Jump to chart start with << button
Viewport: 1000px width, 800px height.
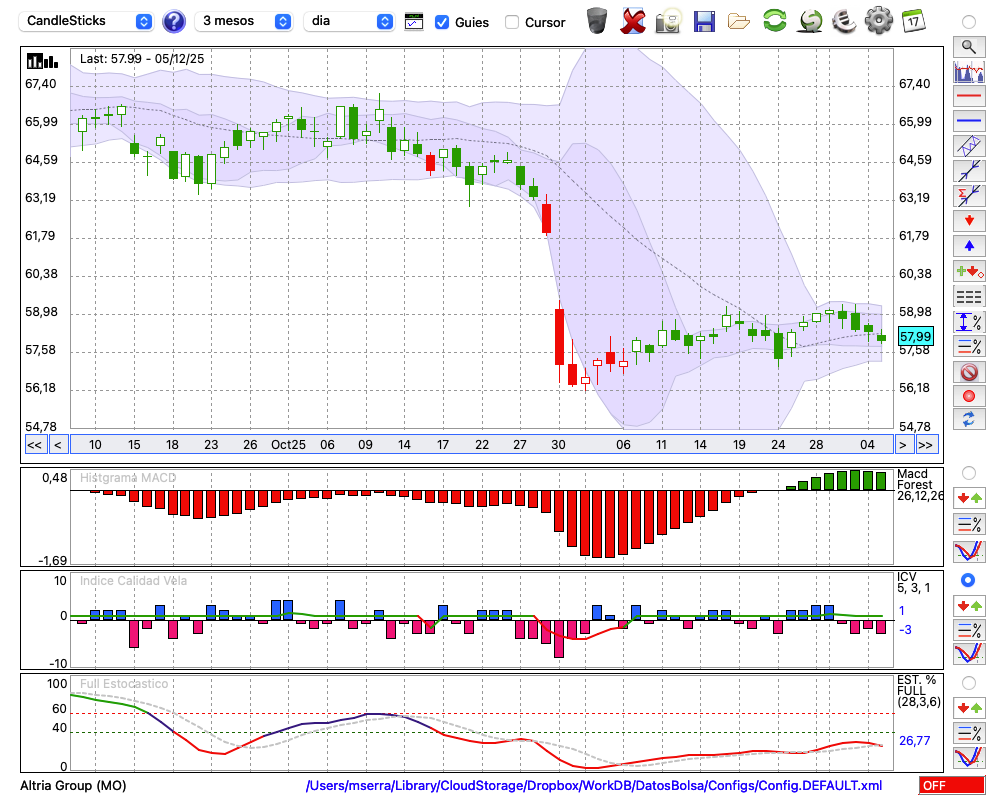coord(35,445)
